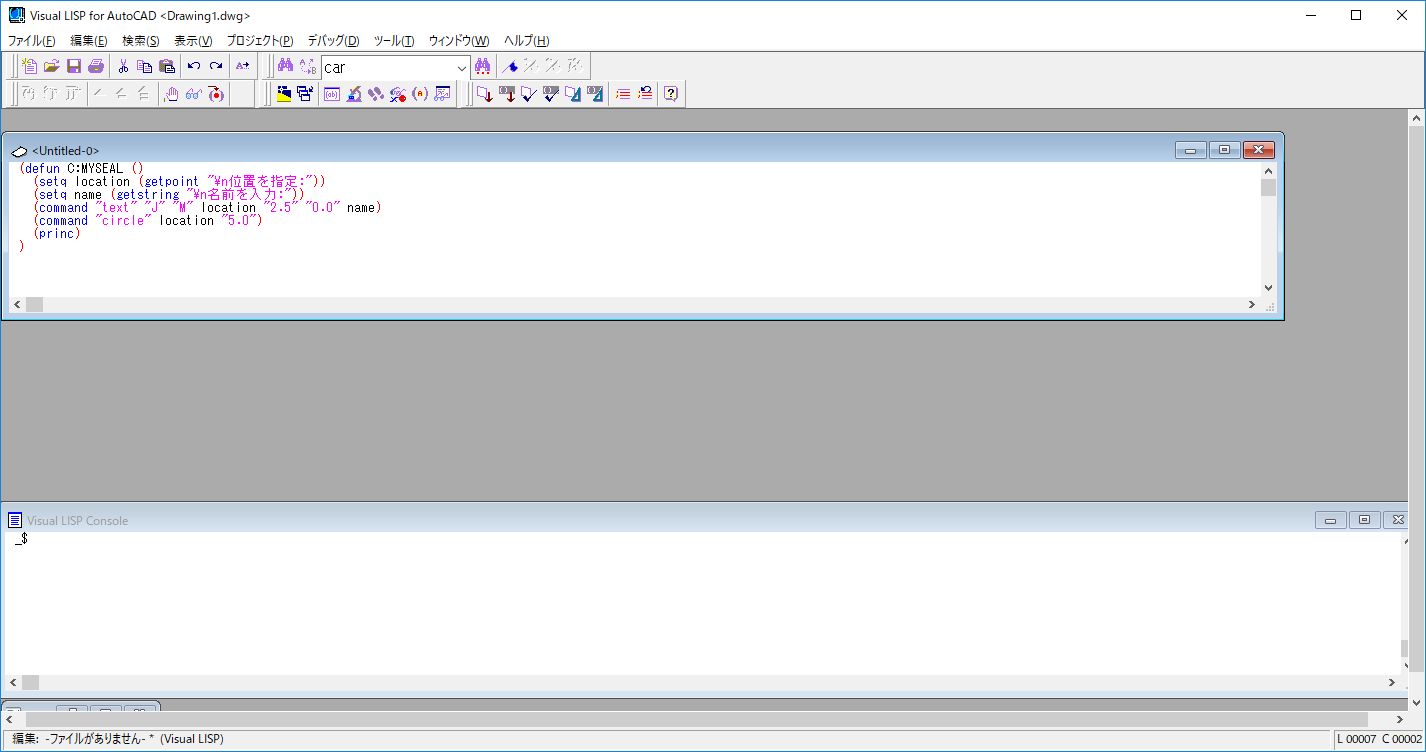Undo the last edit
1426x752 pixels.
[194, 67]
